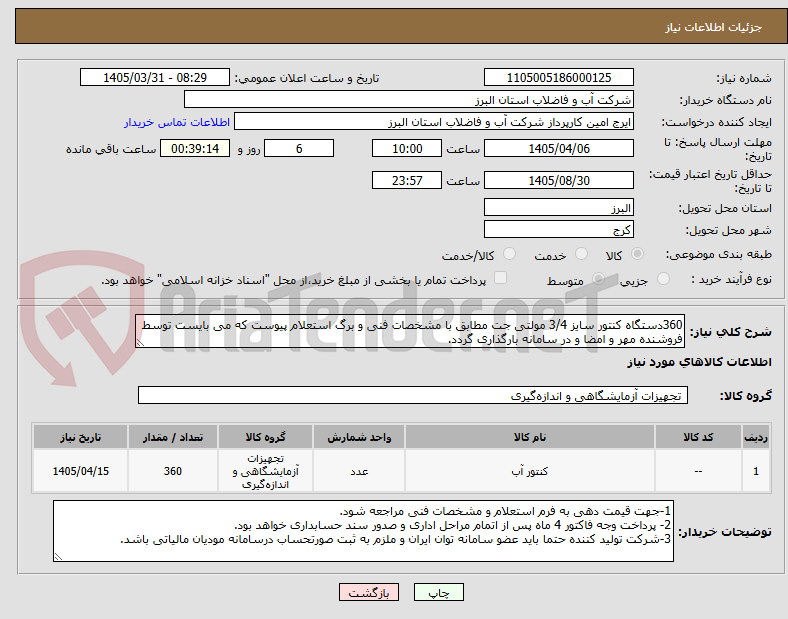Screen dimensions: 788x619
Task: Click the delivery city field کرج
Action: coord(558,230)
